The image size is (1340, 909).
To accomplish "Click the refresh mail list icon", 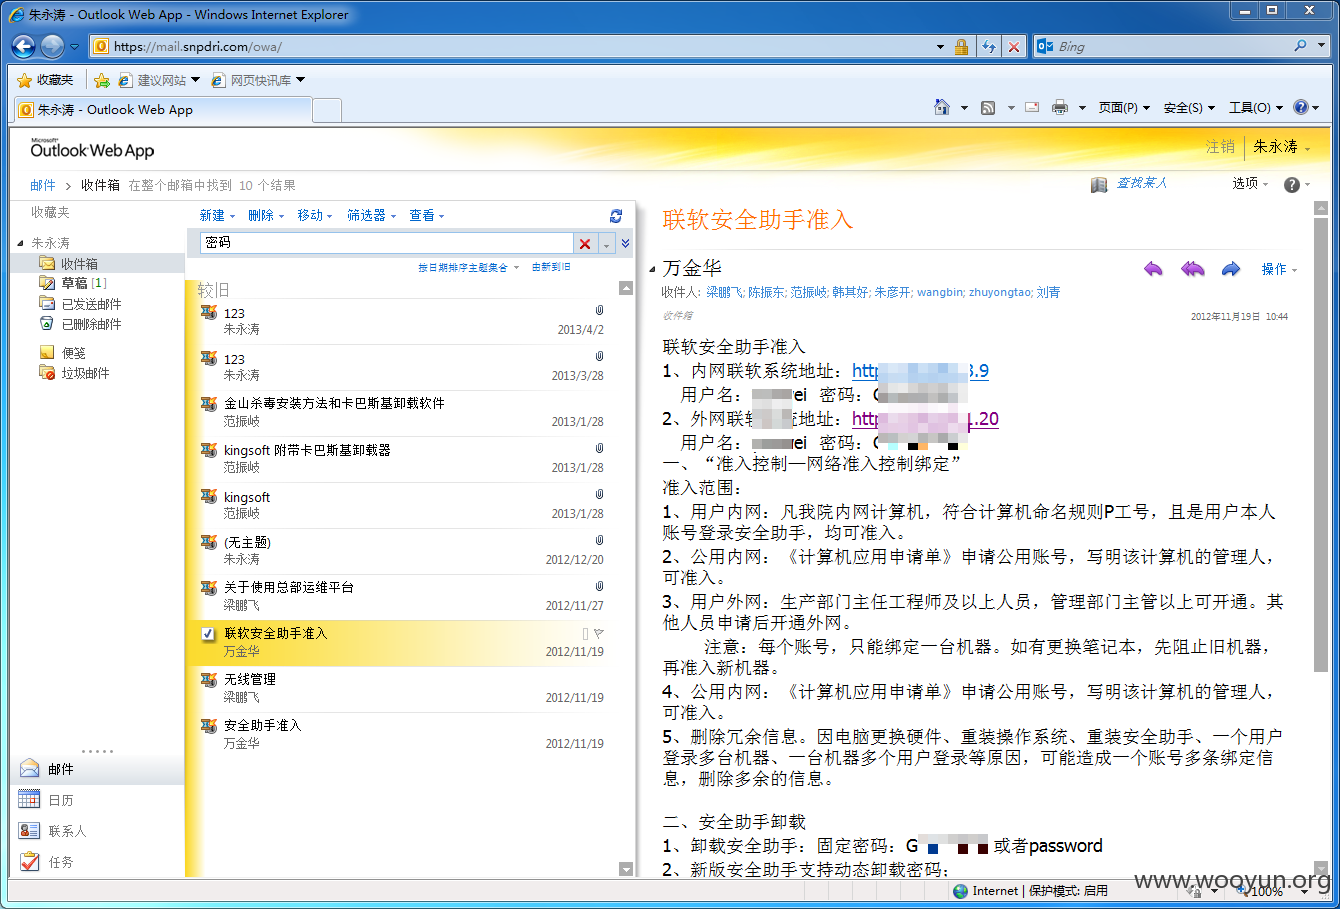I will tap(616, 215).
